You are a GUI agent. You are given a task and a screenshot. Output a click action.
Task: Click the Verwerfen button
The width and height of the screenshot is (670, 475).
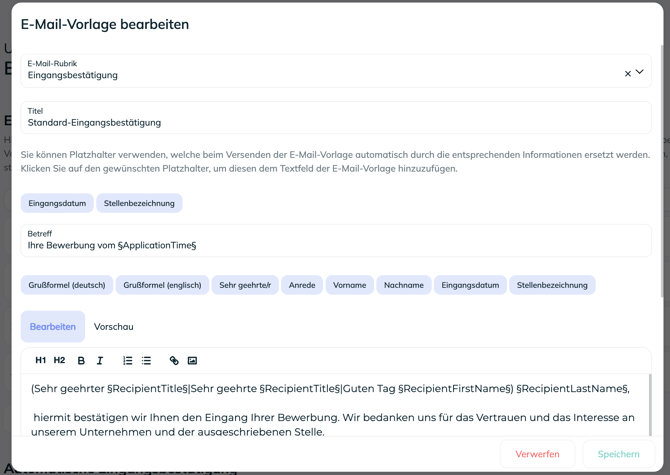pos(537,454)
